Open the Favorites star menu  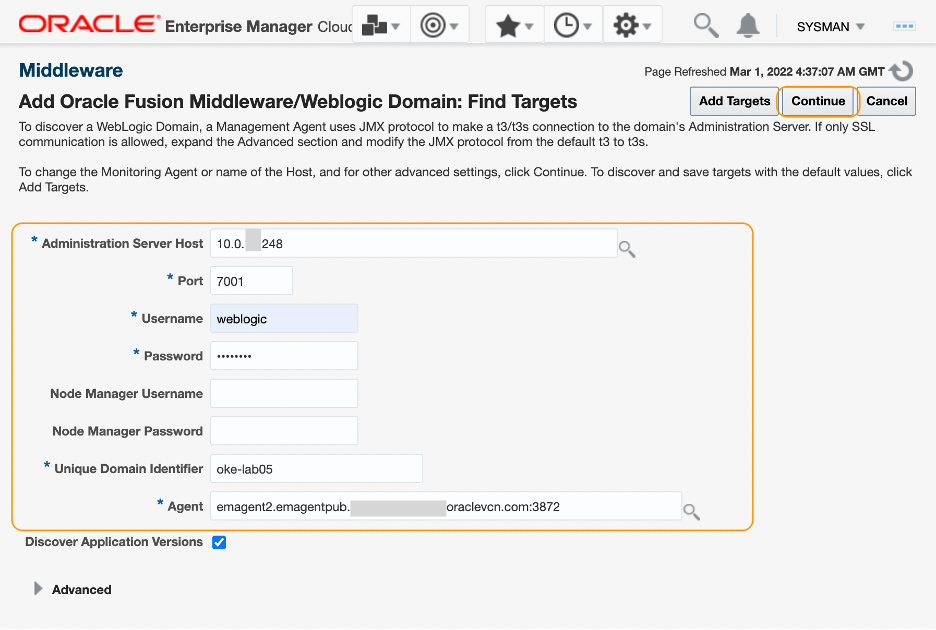click(x=514, y=25)
